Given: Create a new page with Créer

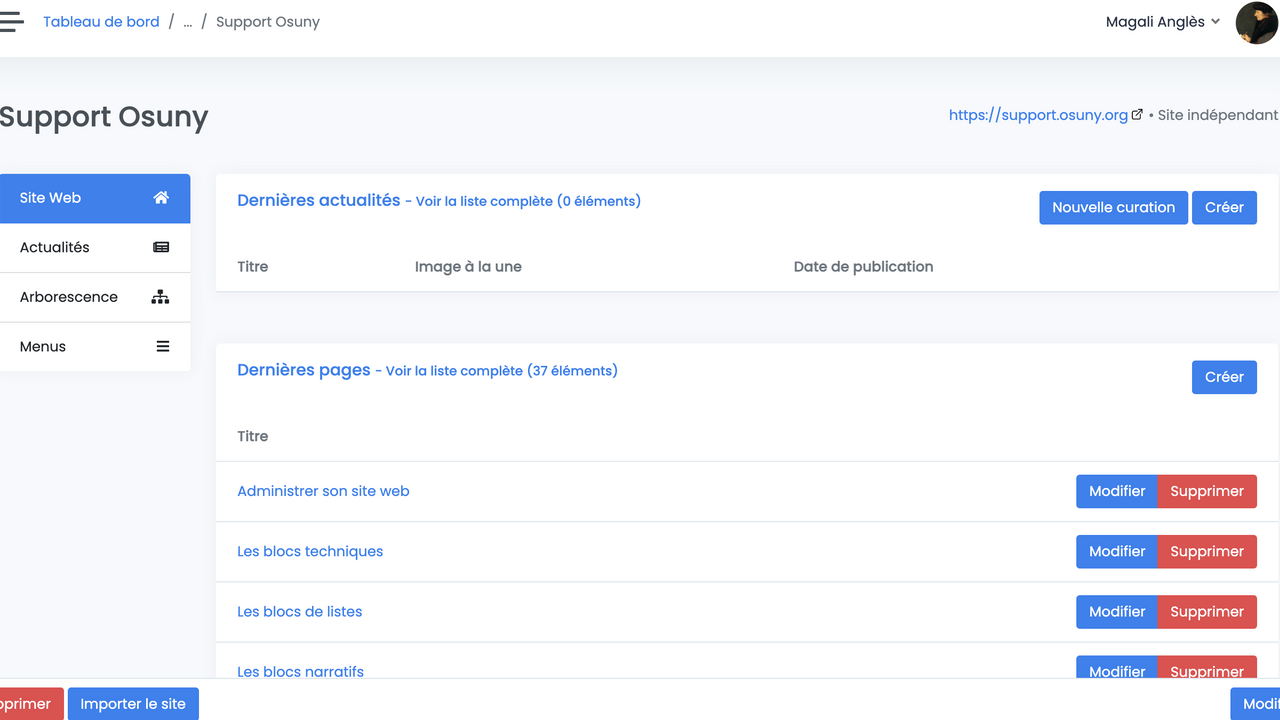Looking at the screenshot, I should 1224,377.
